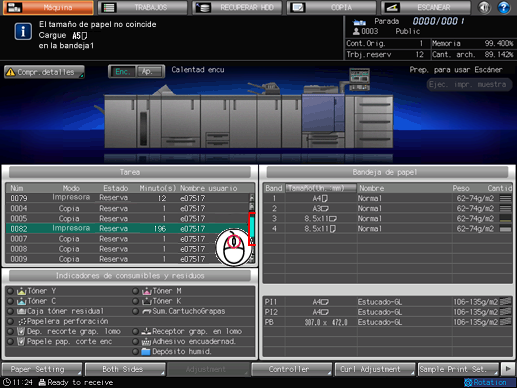Screen dimensions: 517x388
Task: Click the blue information icon
Action: tap(23, 32)
